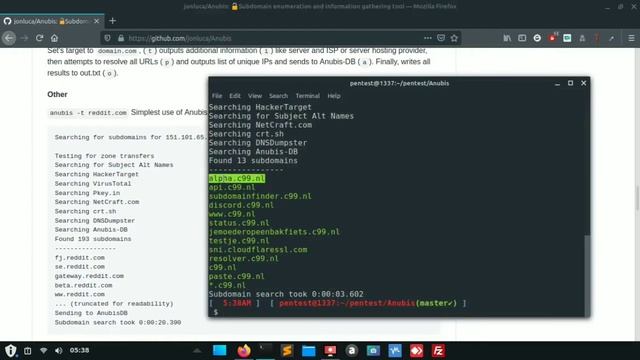Screen dimensions: 640x360
Task: Click resolver.c99.nl terminal line
Action: click(x=244, y=259)
